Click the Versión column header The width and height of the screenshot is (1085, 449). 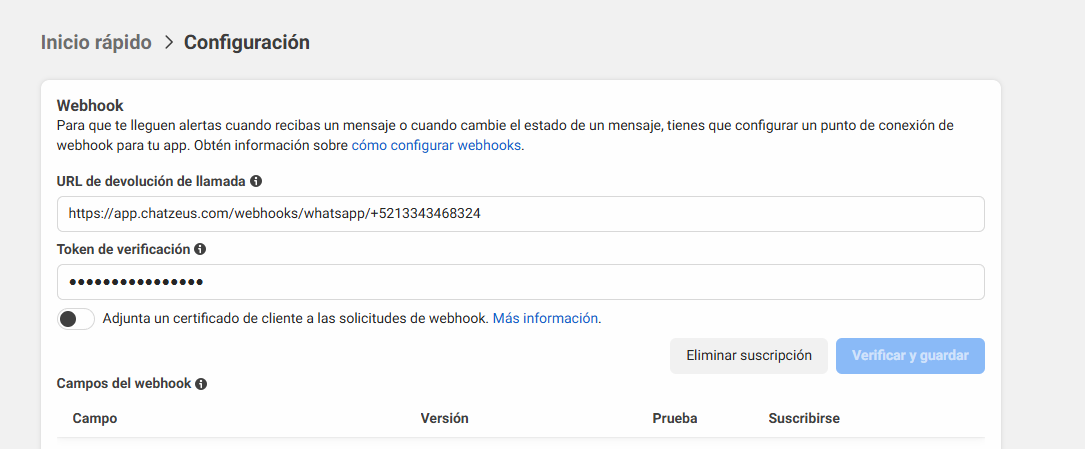(x=444, y=418)
